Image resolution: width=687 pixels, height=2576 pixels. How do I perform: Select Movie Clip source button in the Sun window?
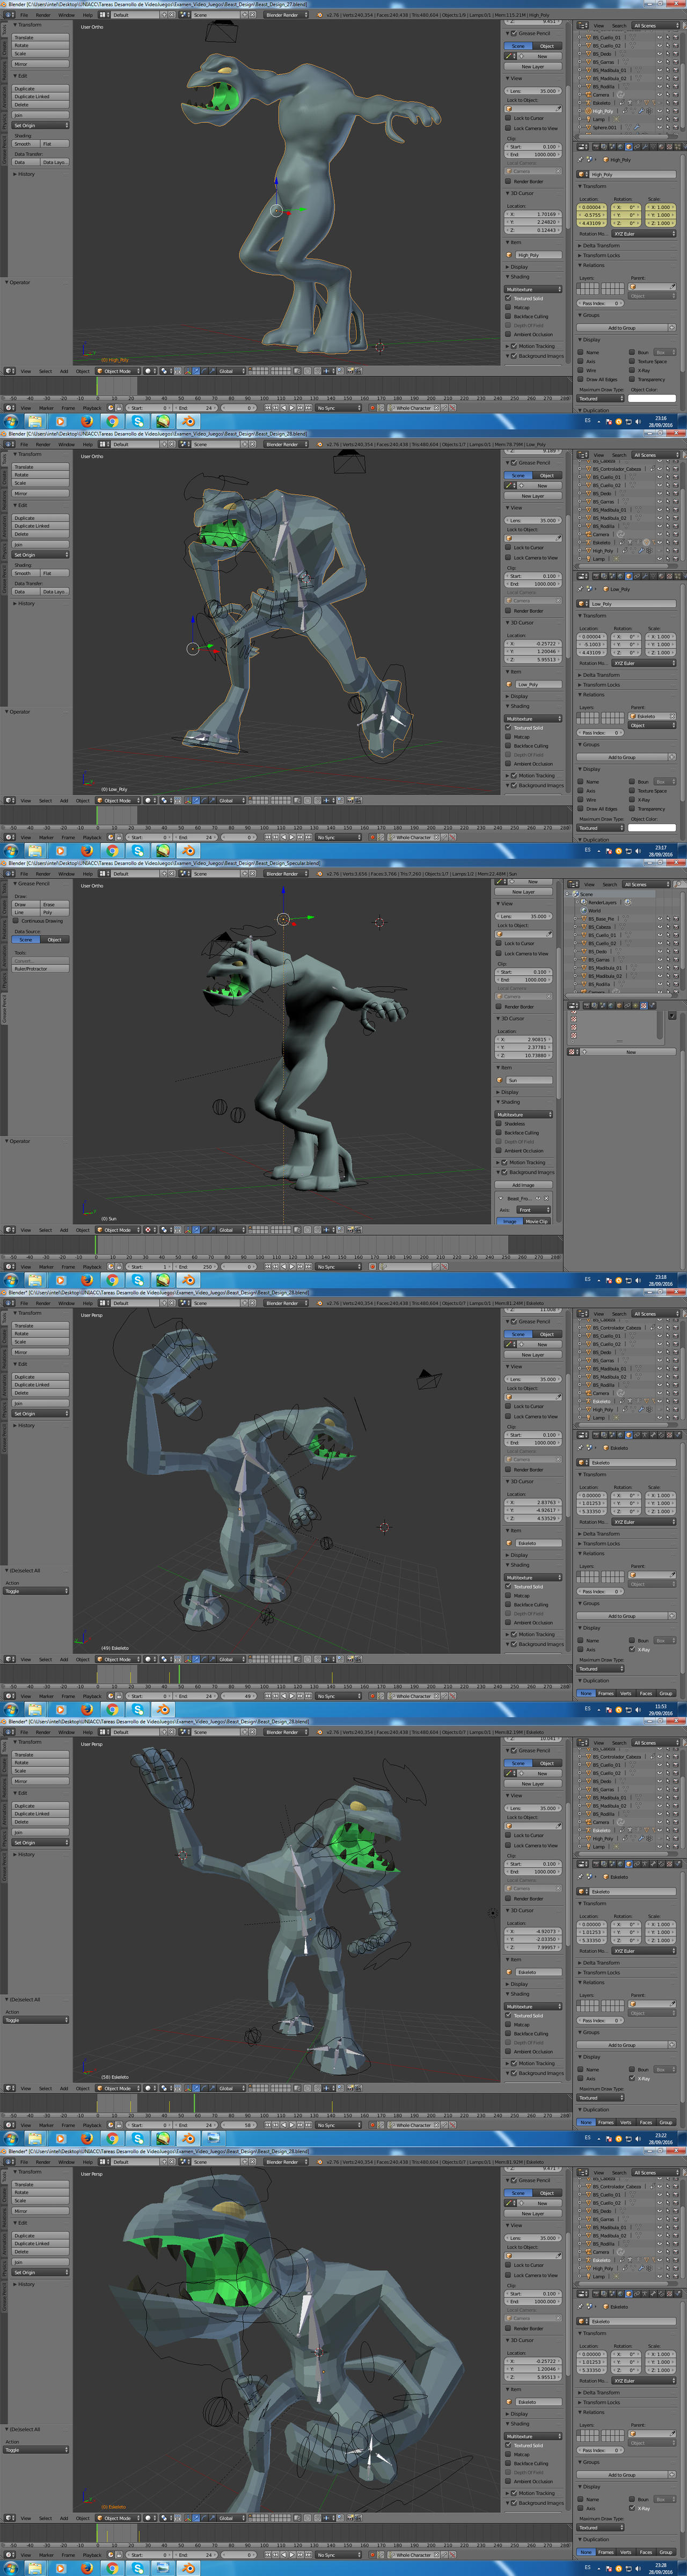click(x=537, y=1221)
